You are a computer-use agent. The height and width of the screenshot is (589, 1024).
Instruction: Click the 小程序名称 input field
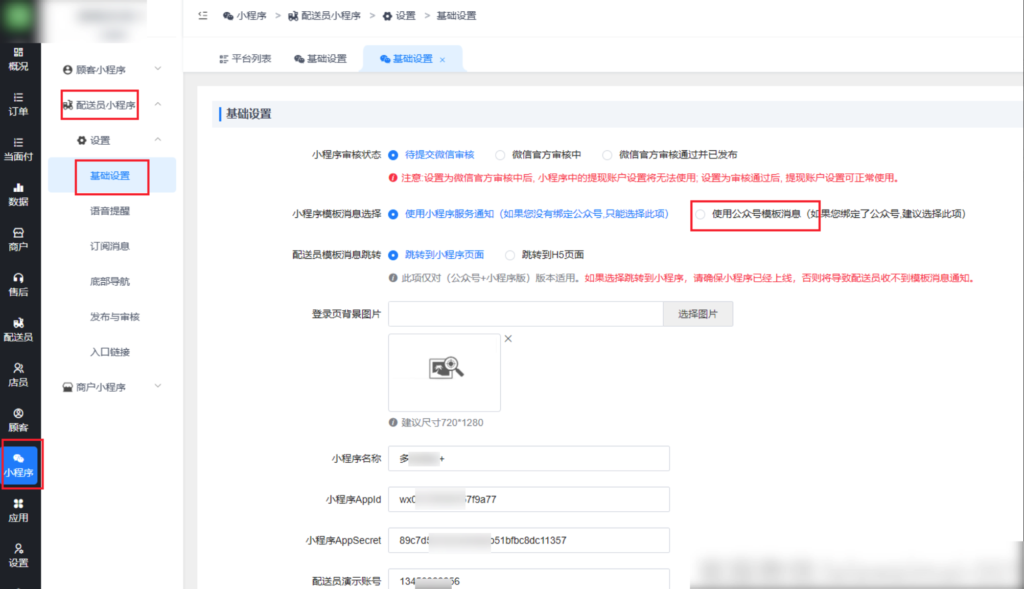528,458
